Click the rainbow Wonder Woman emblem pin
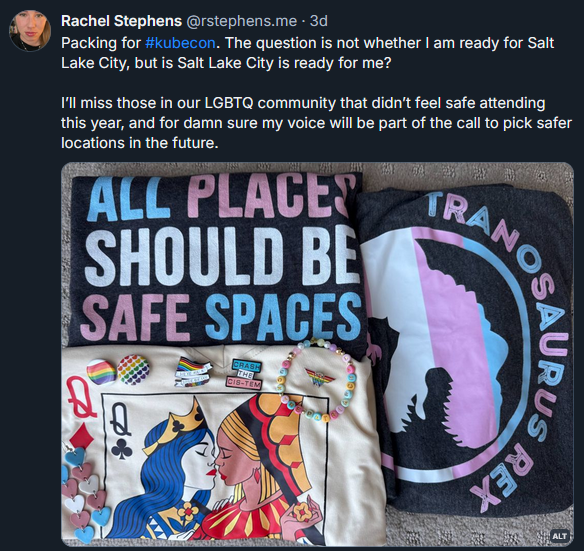 tap(318, 376)
